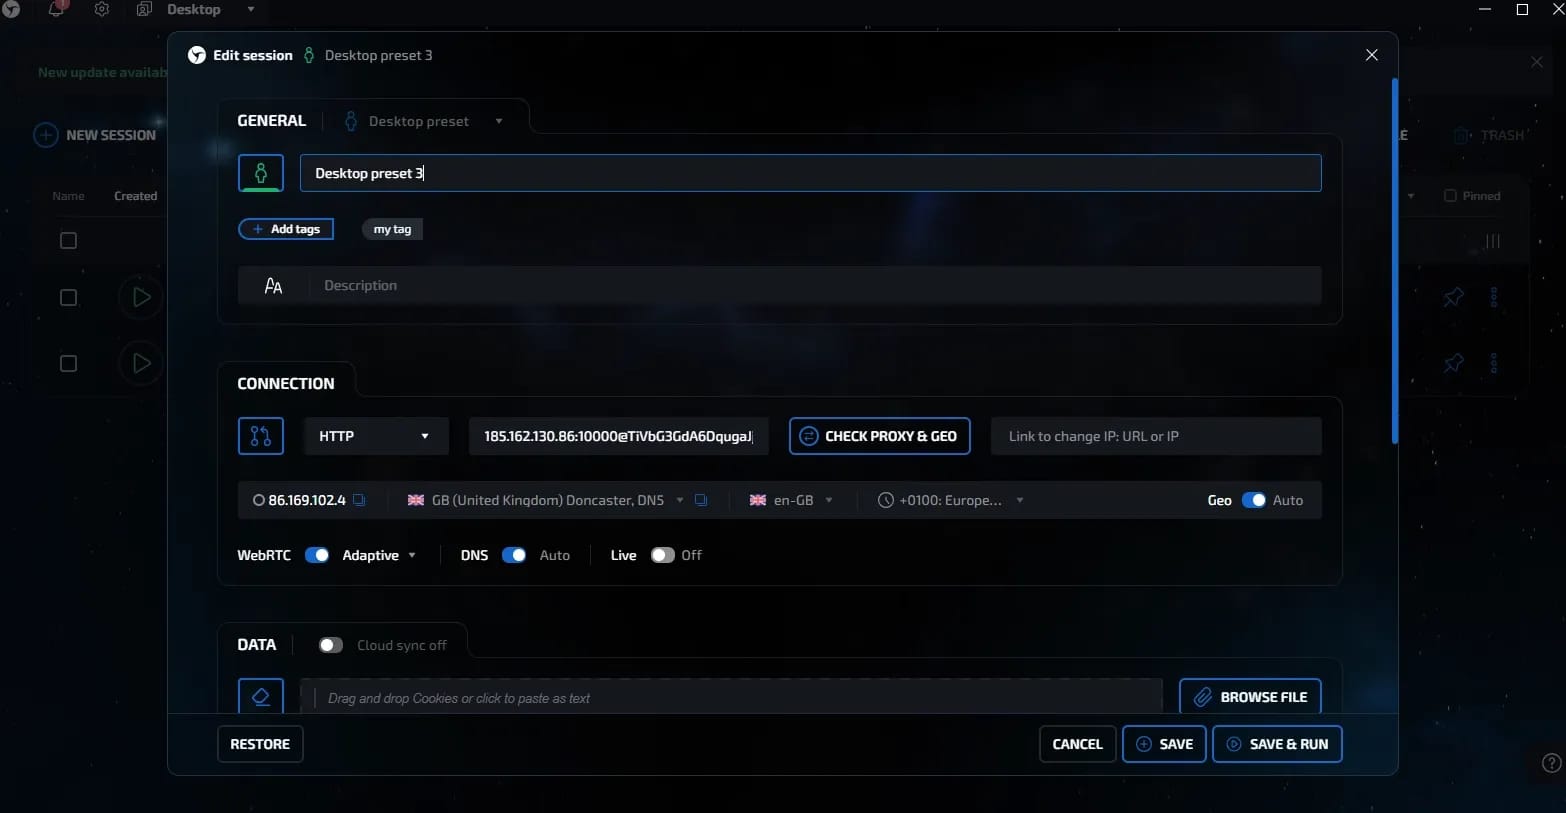This screenshot has height=813, width=1566.
Task: Click the CHECK PROXY & GEO button
Action: point(880,436)
